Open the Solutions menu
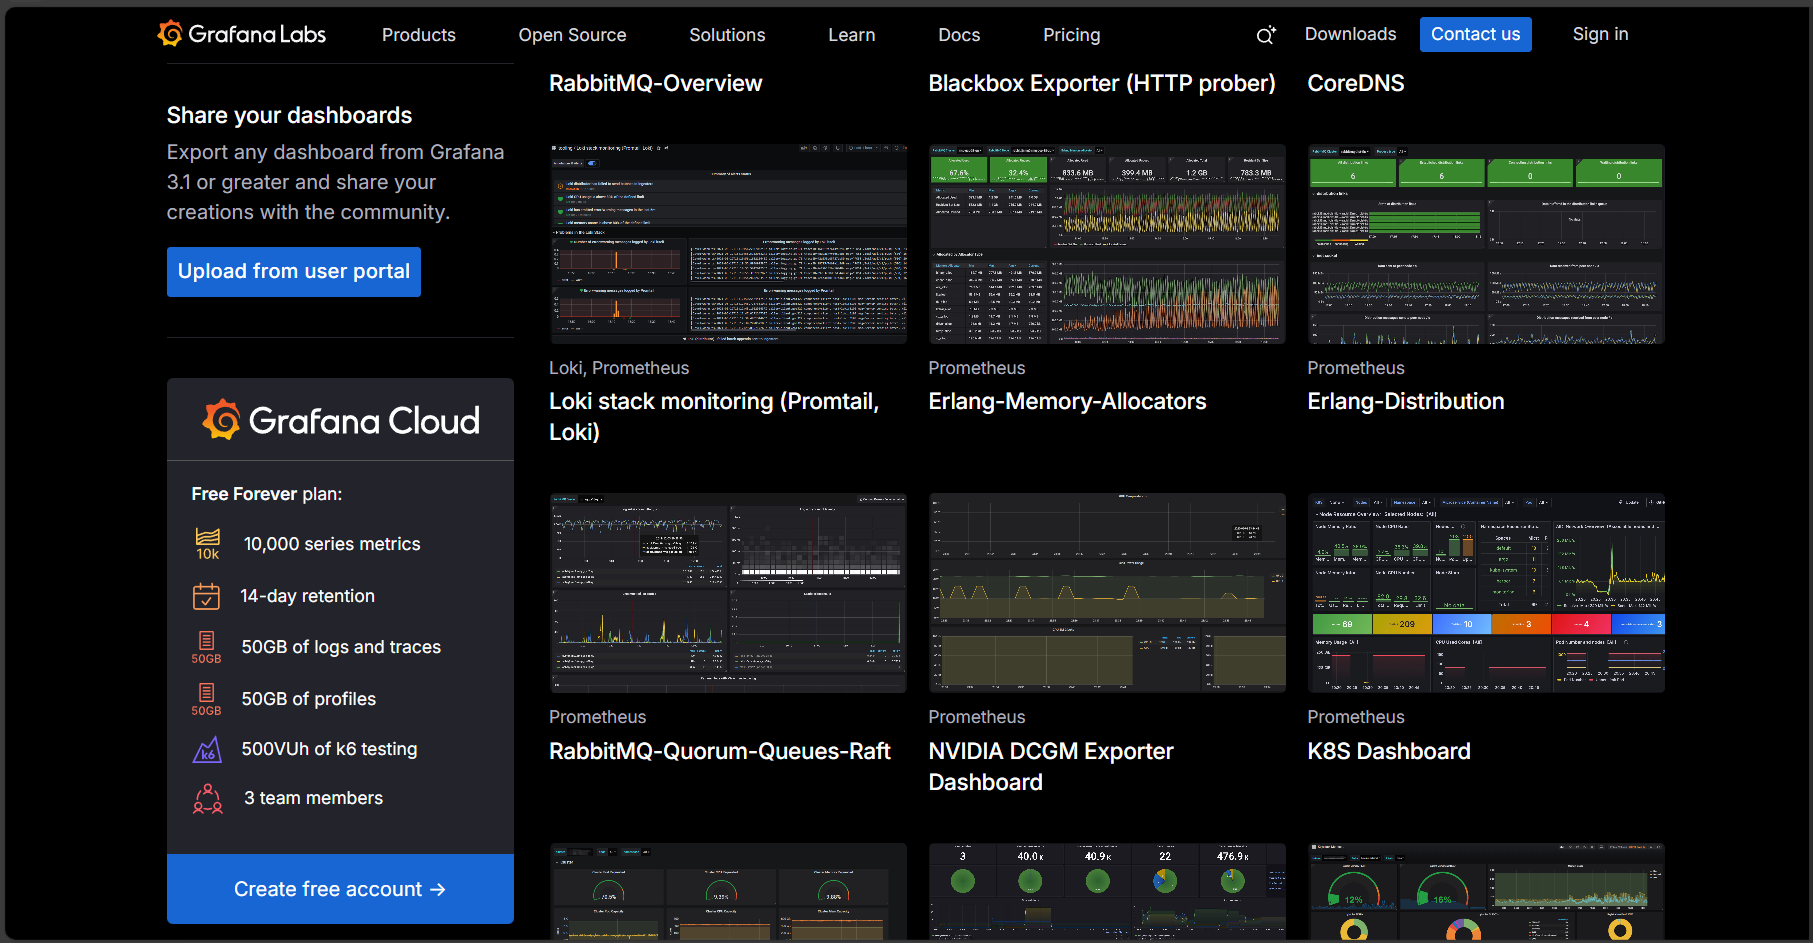Image resolution: width=1813 pixels, height=943 pixels. [727, 35]
